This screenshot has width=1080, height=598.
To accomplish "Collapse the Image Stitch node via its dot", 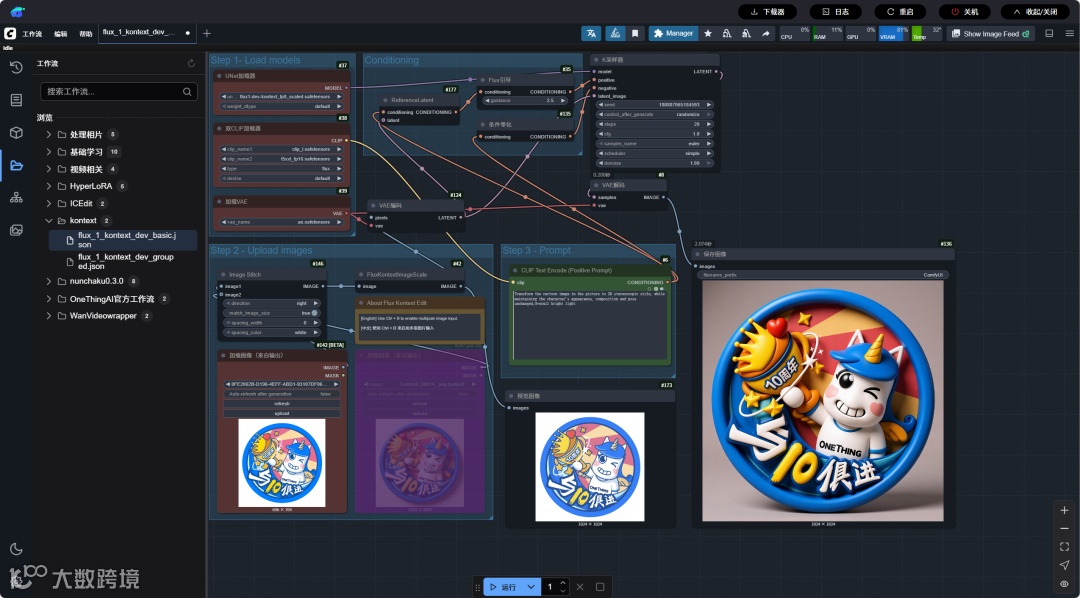I will click(x=223, y=274).
